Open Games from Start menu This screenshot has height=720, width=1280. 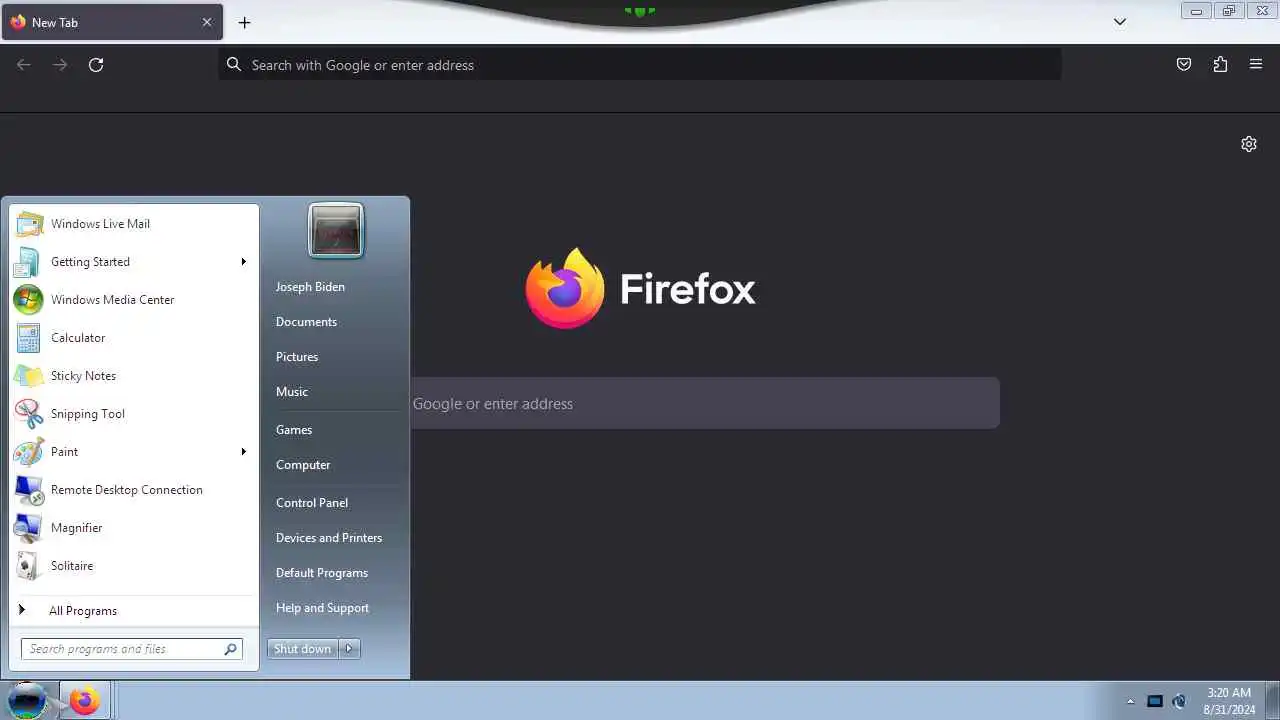294,430
